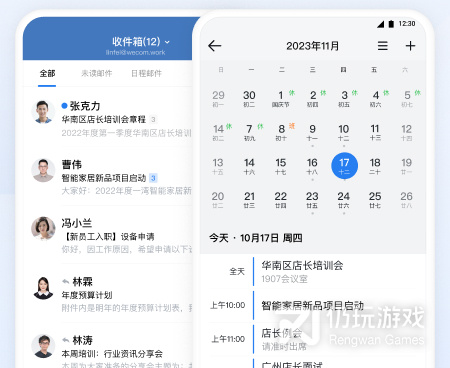Image resolution: width=450 pixels, height=368 pixels.
Task: Click sender name 冯小兰
Action: pos(77,223)
